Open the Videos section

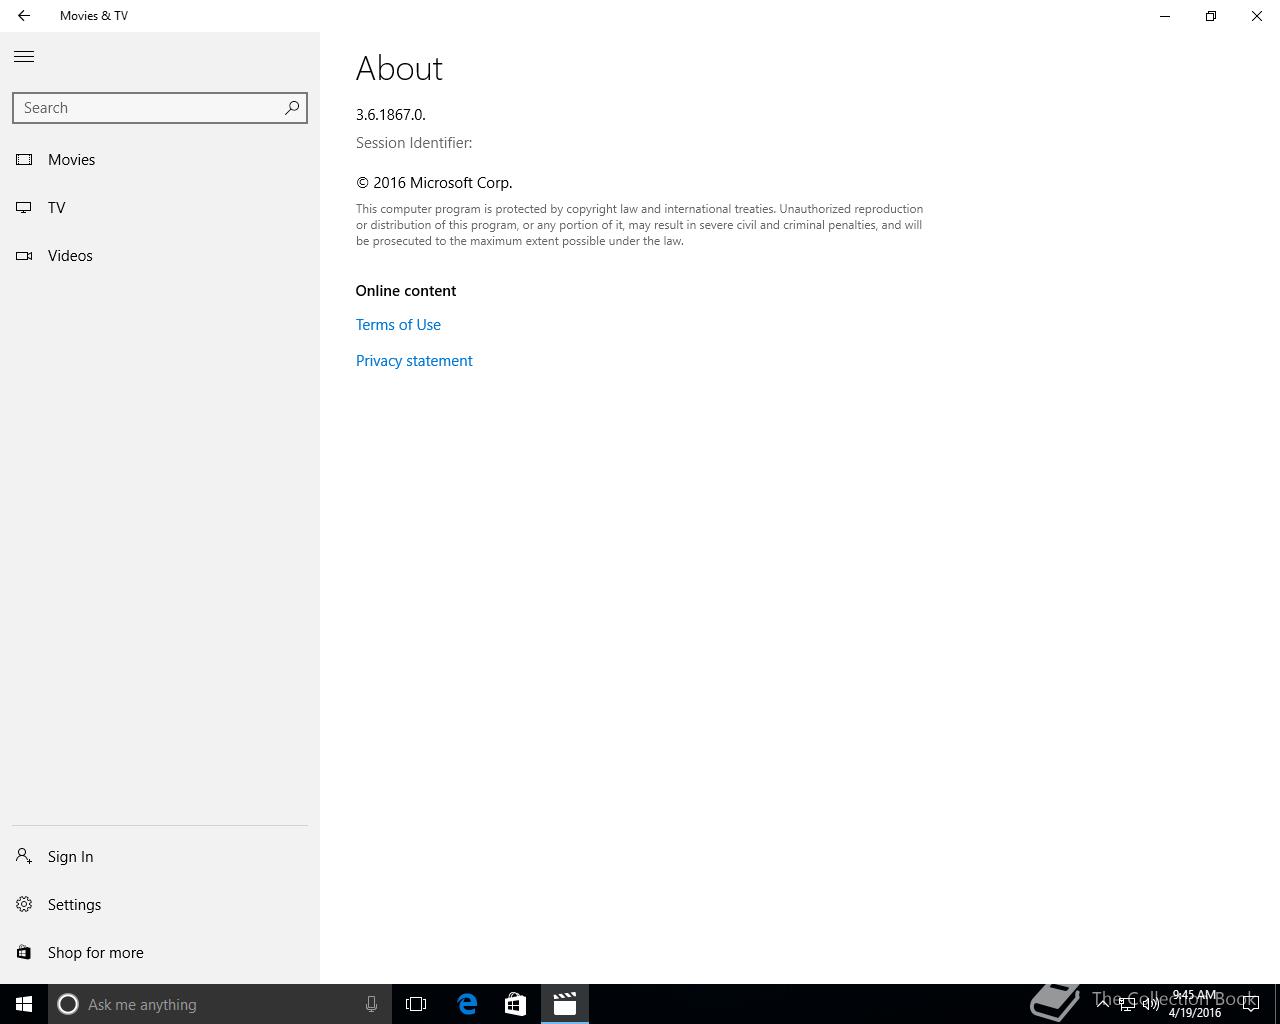click(x=160, y=256)
